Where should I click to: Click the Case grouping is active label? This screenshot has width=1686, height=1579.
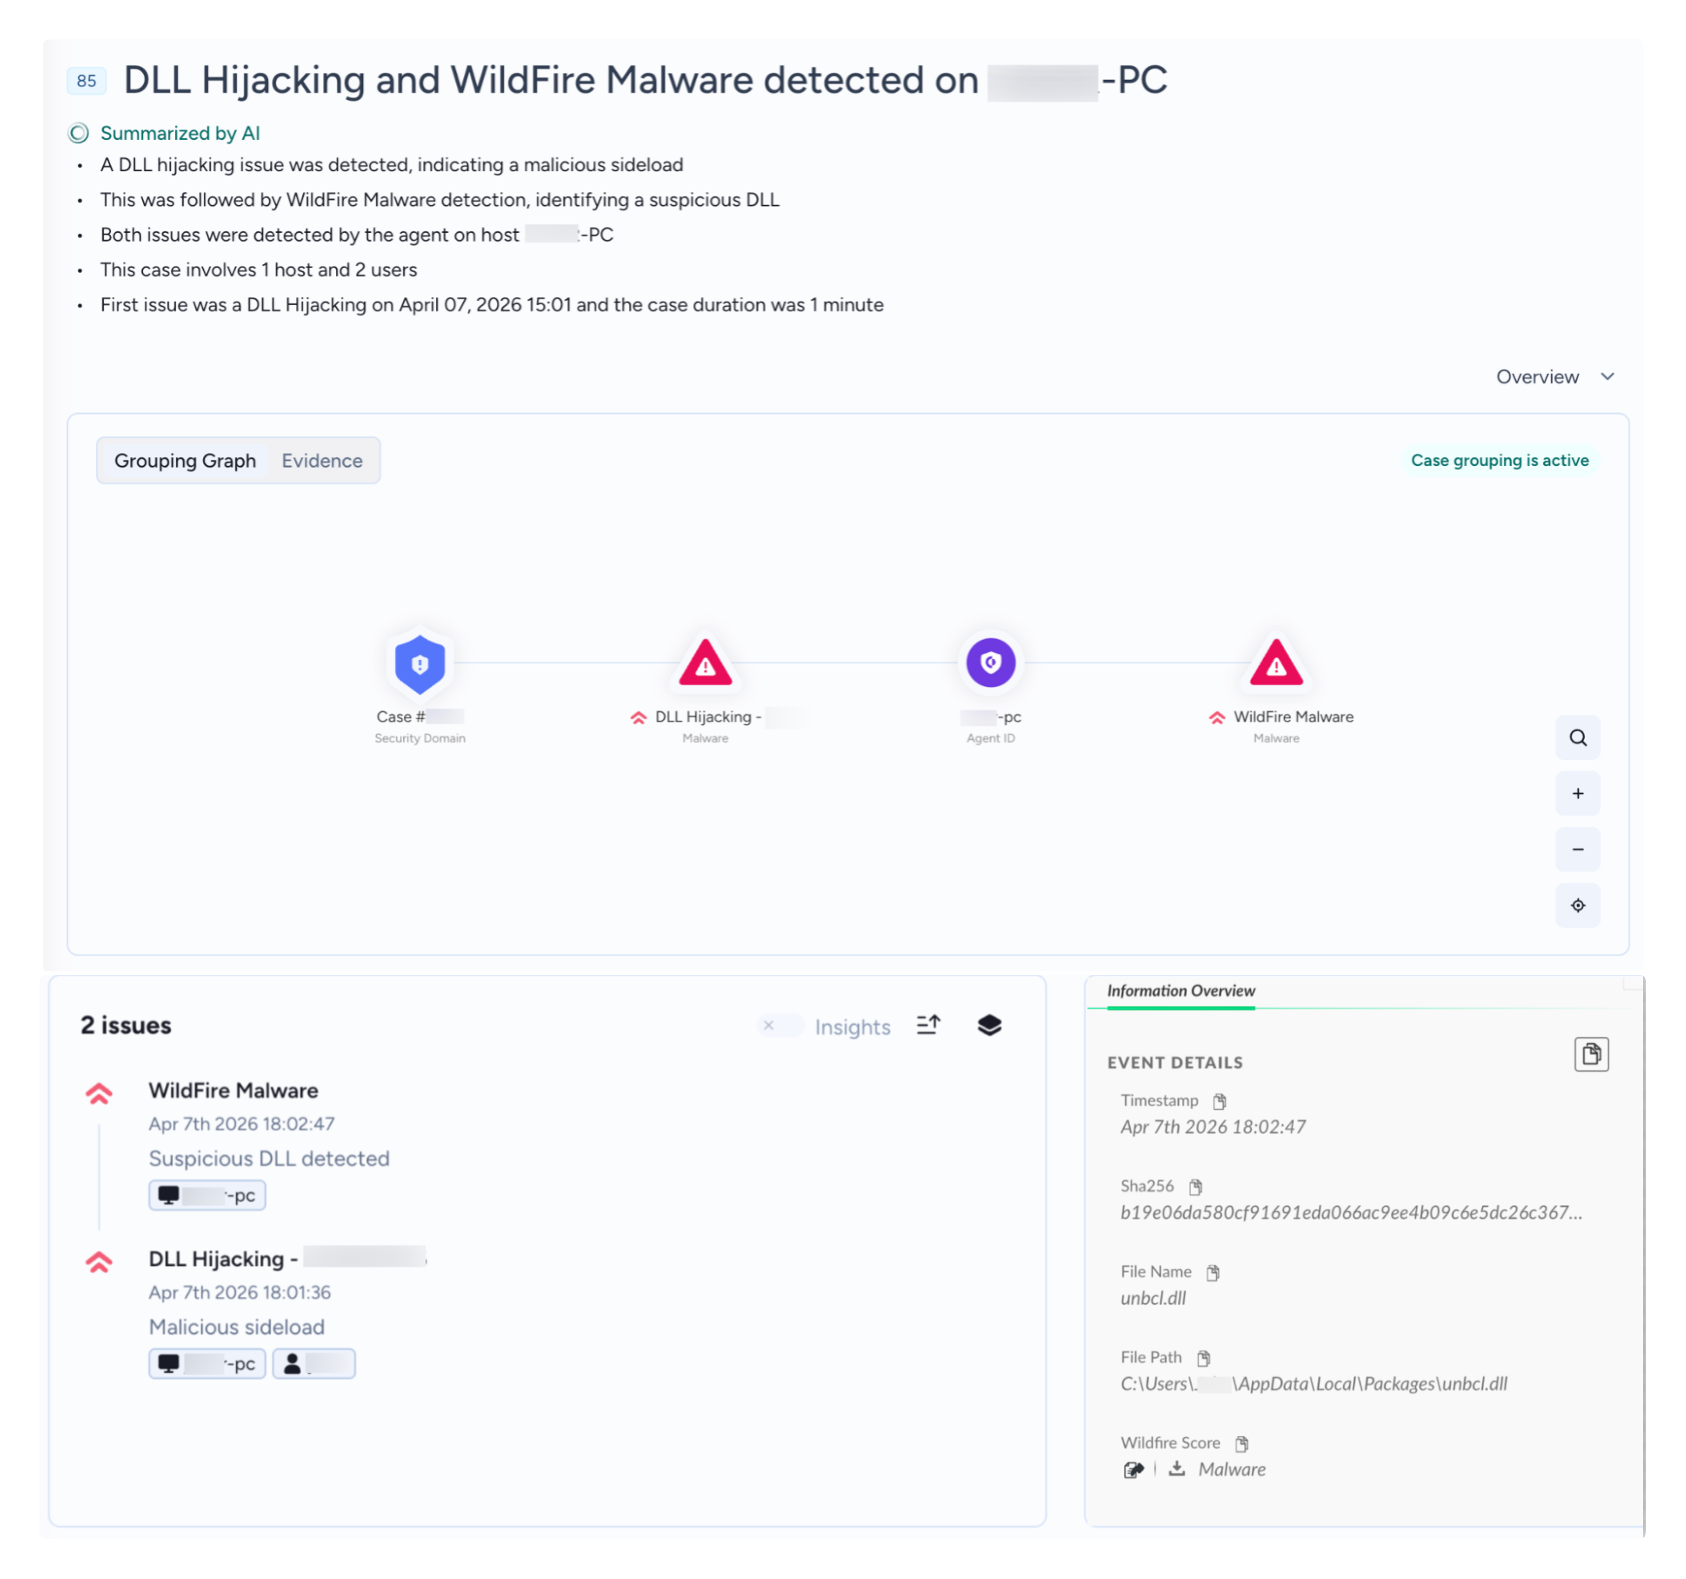click(x=1499, y=461)
